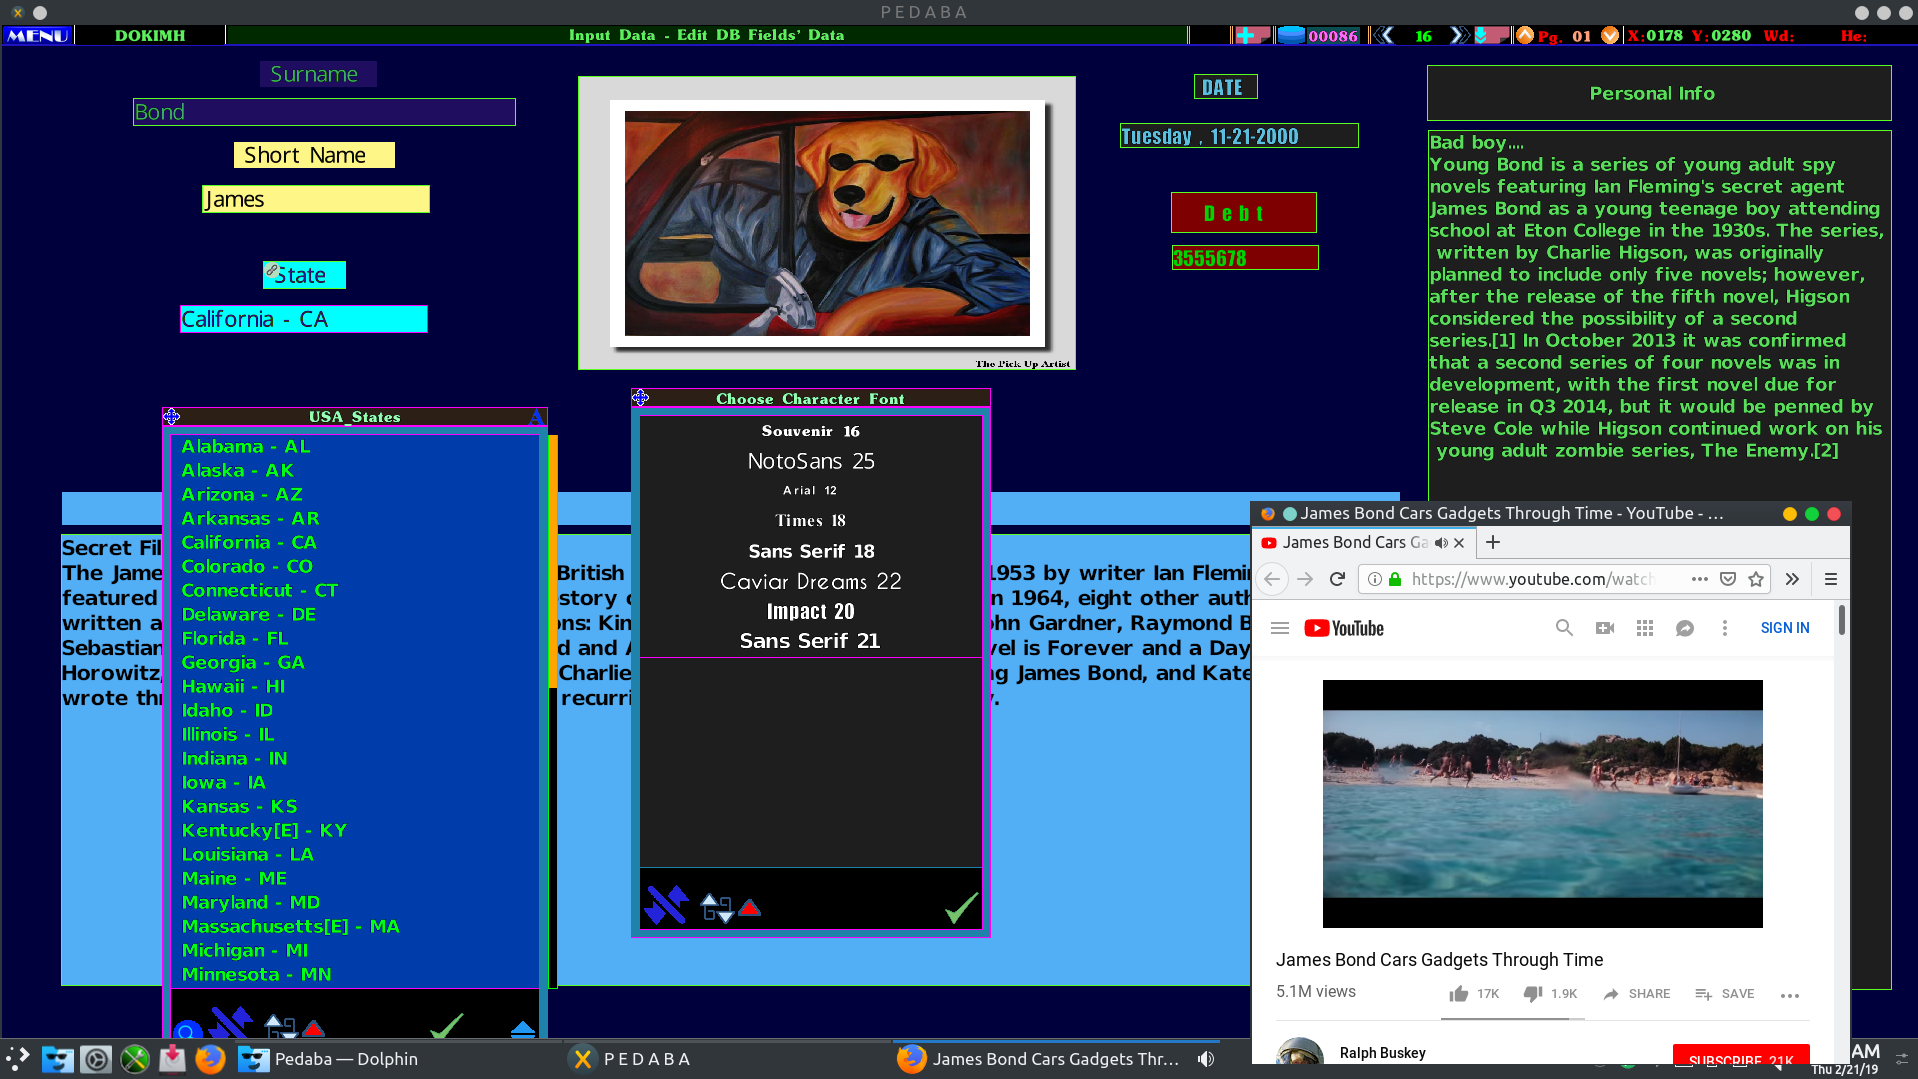Click the SHARE button under the video

(x=1637, y=994)
